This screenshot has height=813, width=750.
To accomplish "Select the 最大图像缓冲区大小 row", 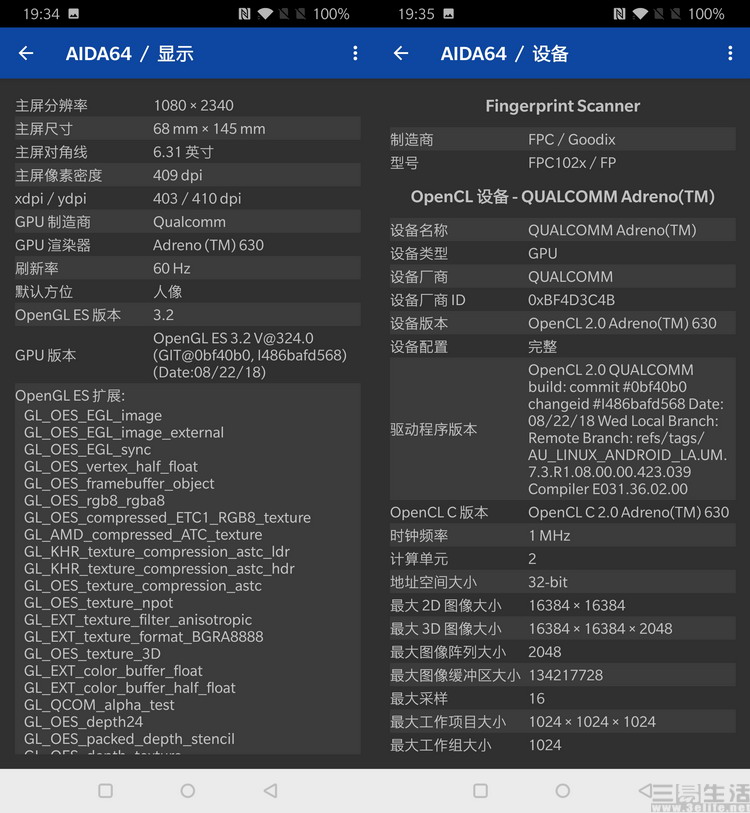I will click(562, 675).
